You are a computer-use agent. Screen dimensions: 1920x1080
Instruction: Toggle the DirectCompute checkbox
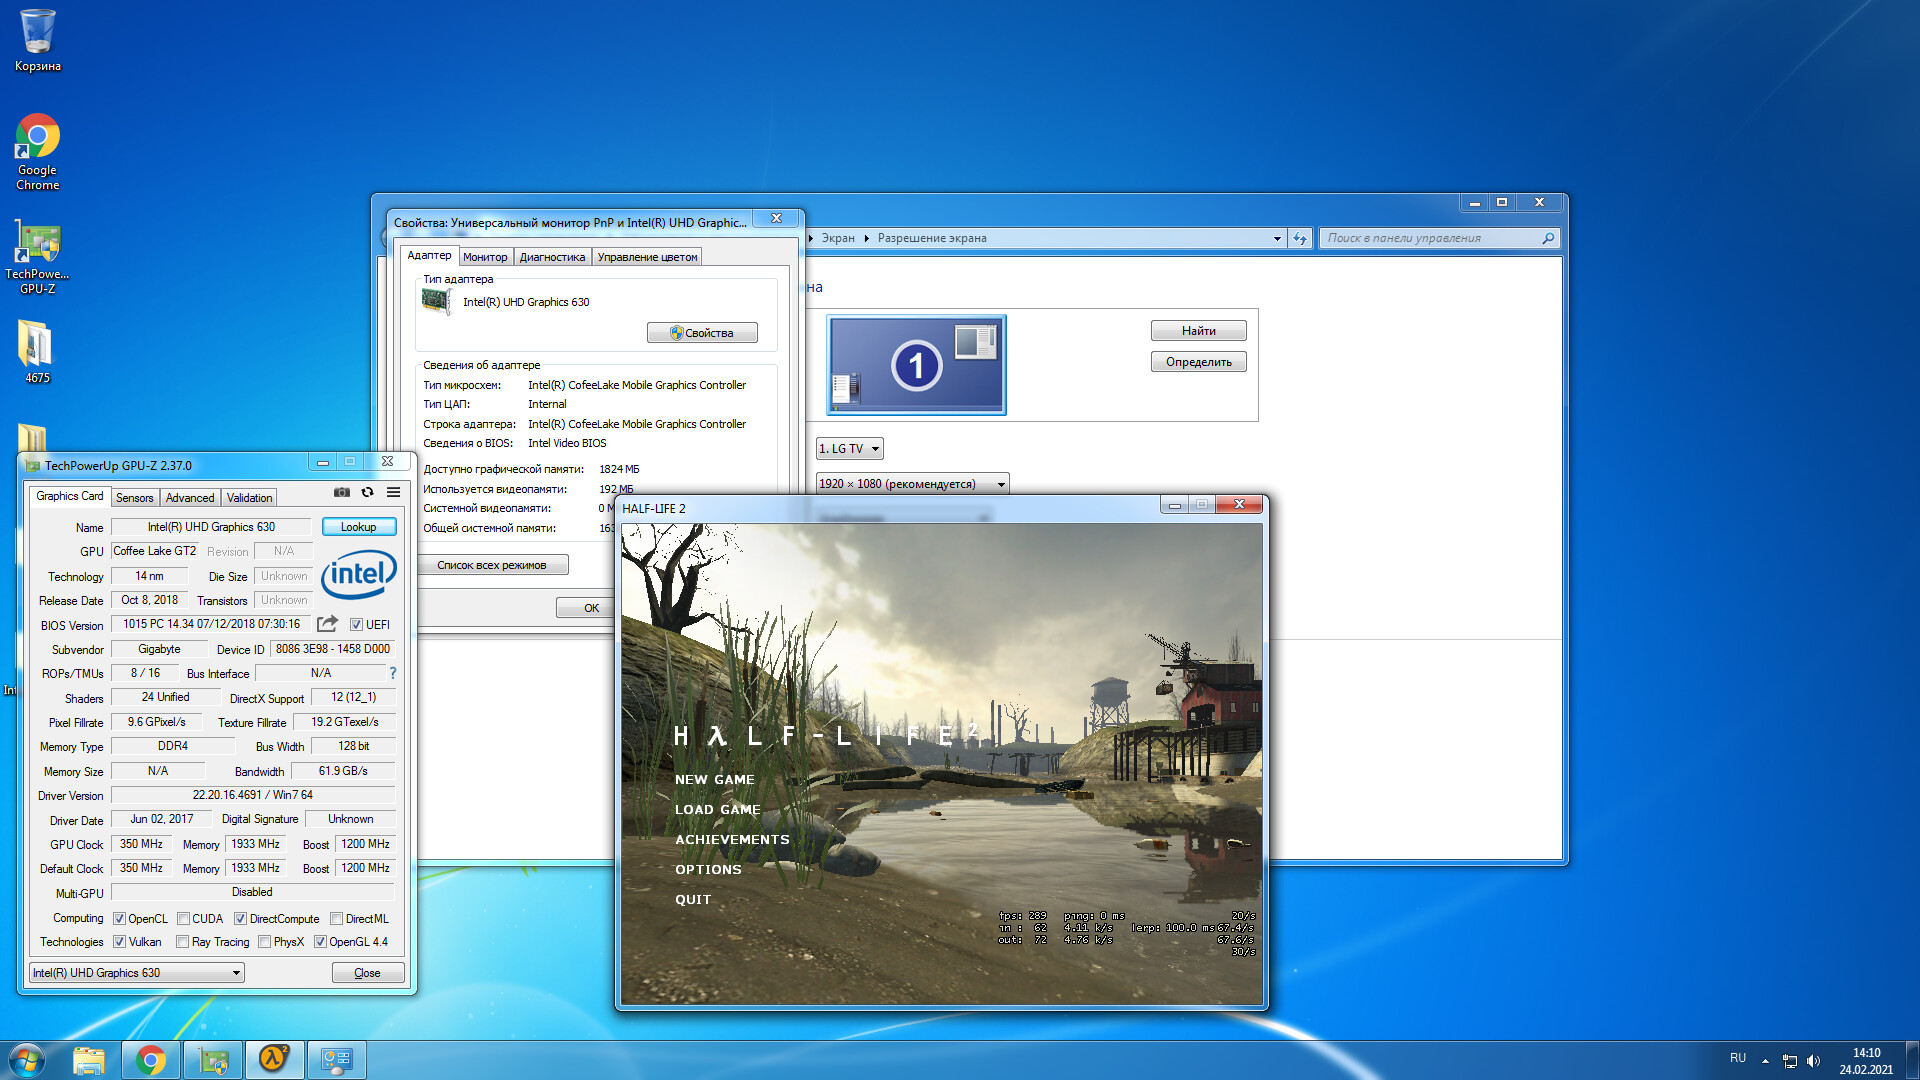click(240, 919)
